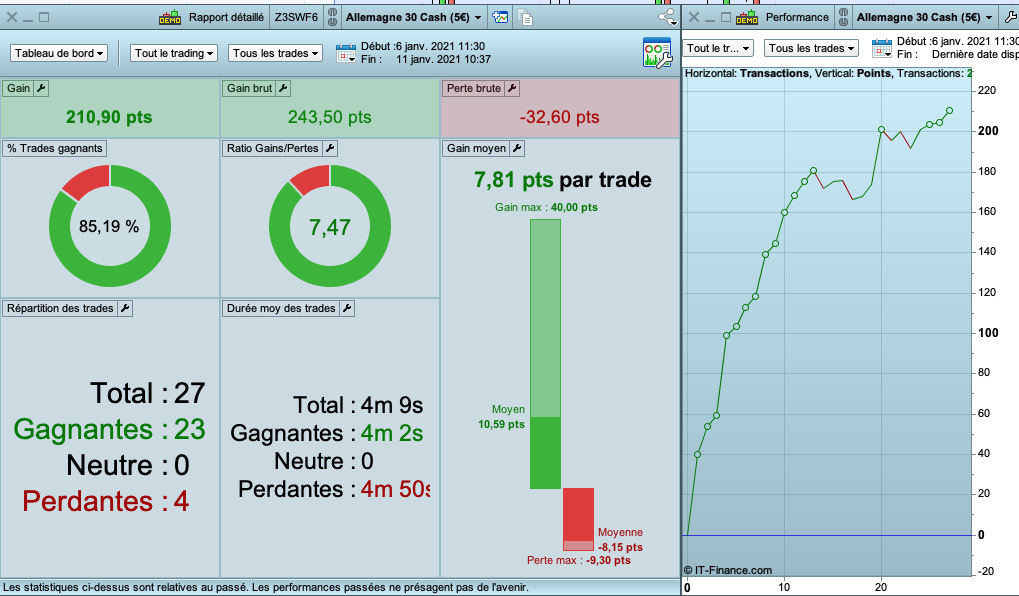Click 85,19 % winning trades donut
Image resolution: width=1019 pixels, height=596 pixels.
click(x=110, y=226)
